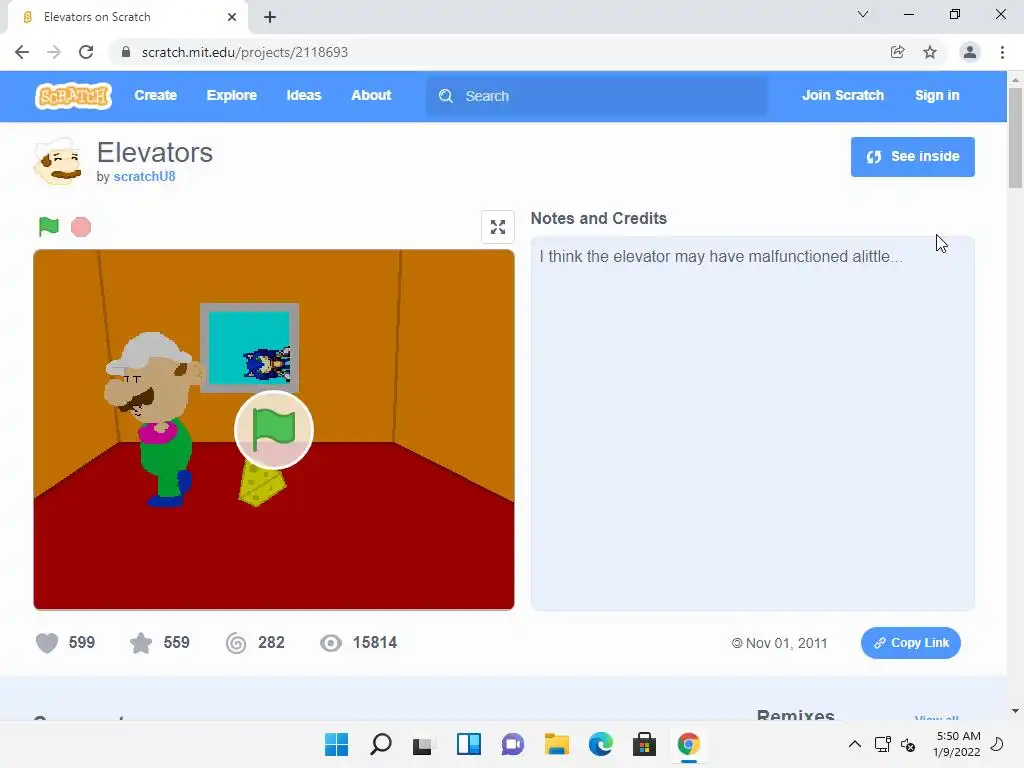
Task: Focus the Scratch search field
Action: pyautogui.click(x=597, y=96)
